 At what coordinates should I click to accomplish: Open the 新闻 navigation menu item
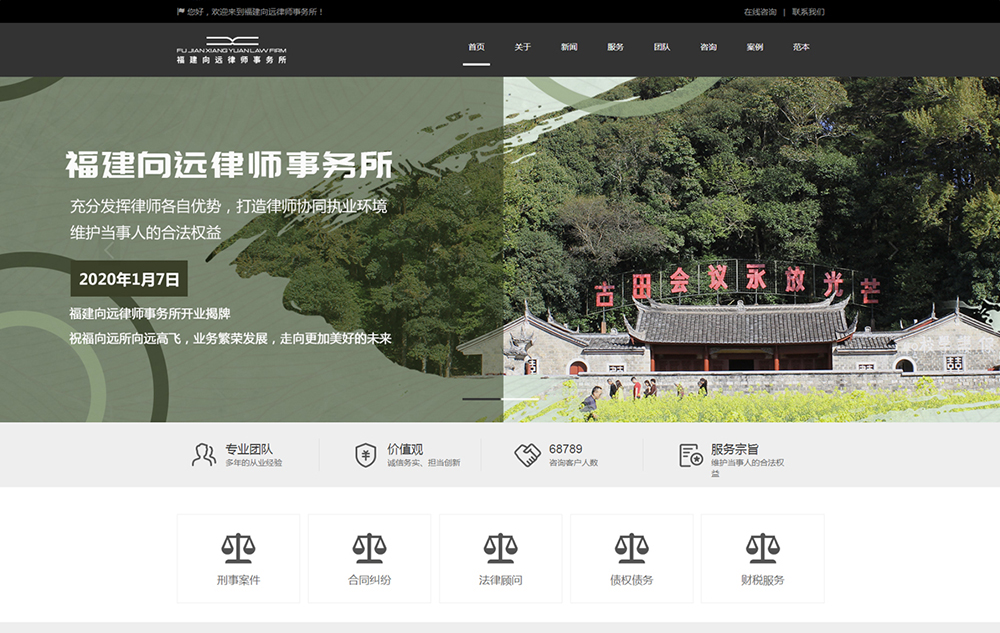point(569,47)
